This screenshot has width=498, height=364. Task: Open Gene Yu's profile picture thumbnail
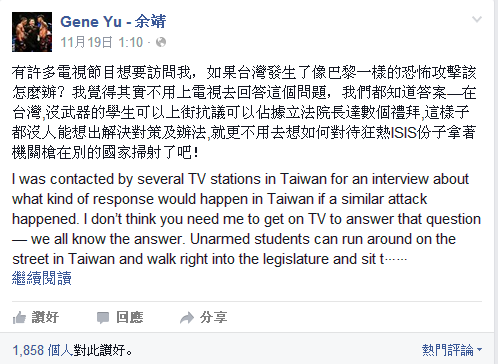[32, 32]
